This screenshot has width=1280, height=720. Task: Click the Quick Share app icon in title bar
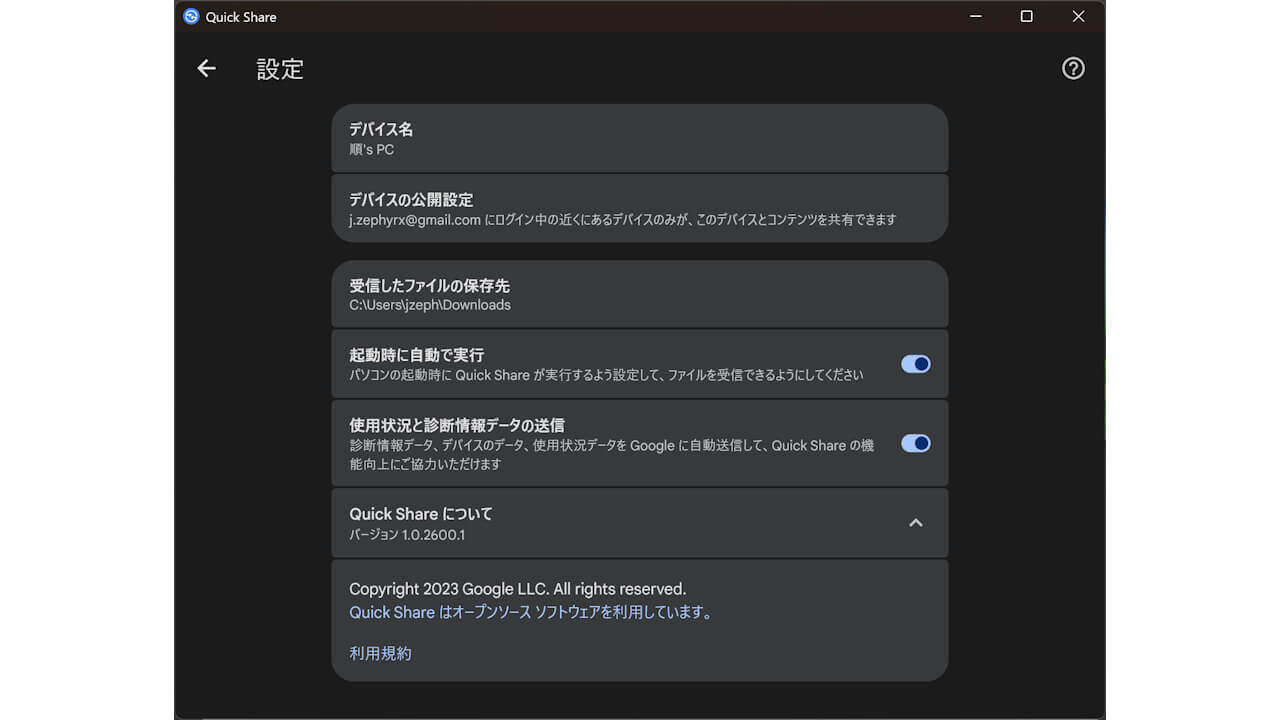click(x=191, y=16)
